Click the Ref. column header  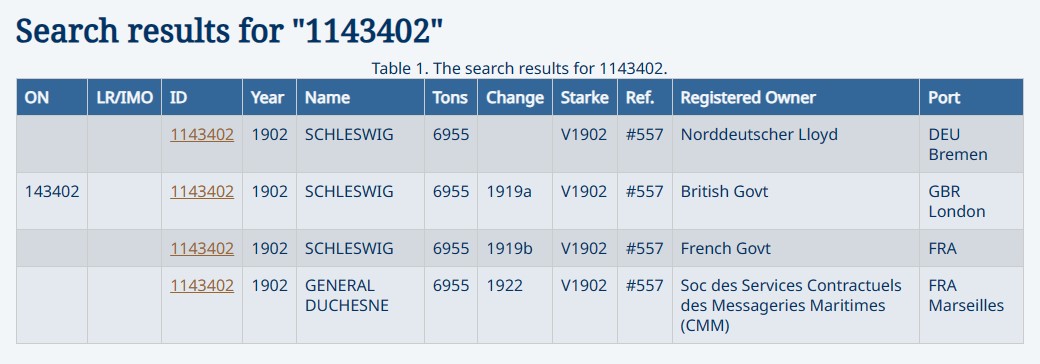[645, 97]
